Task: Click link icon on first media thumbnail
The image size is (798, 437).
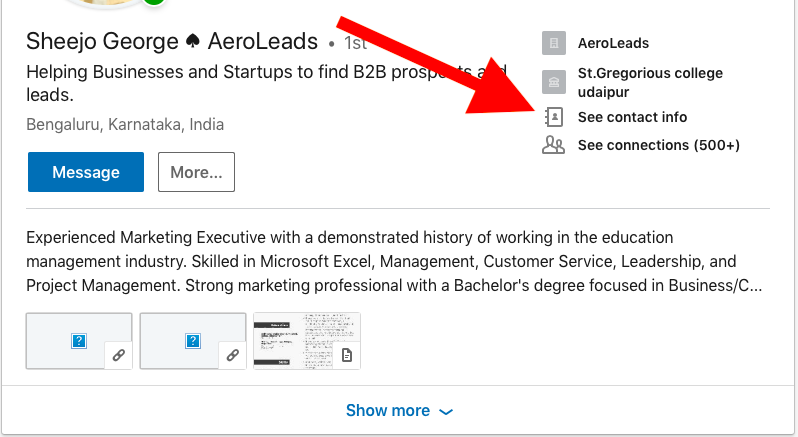Action: (x=119, y=355)
